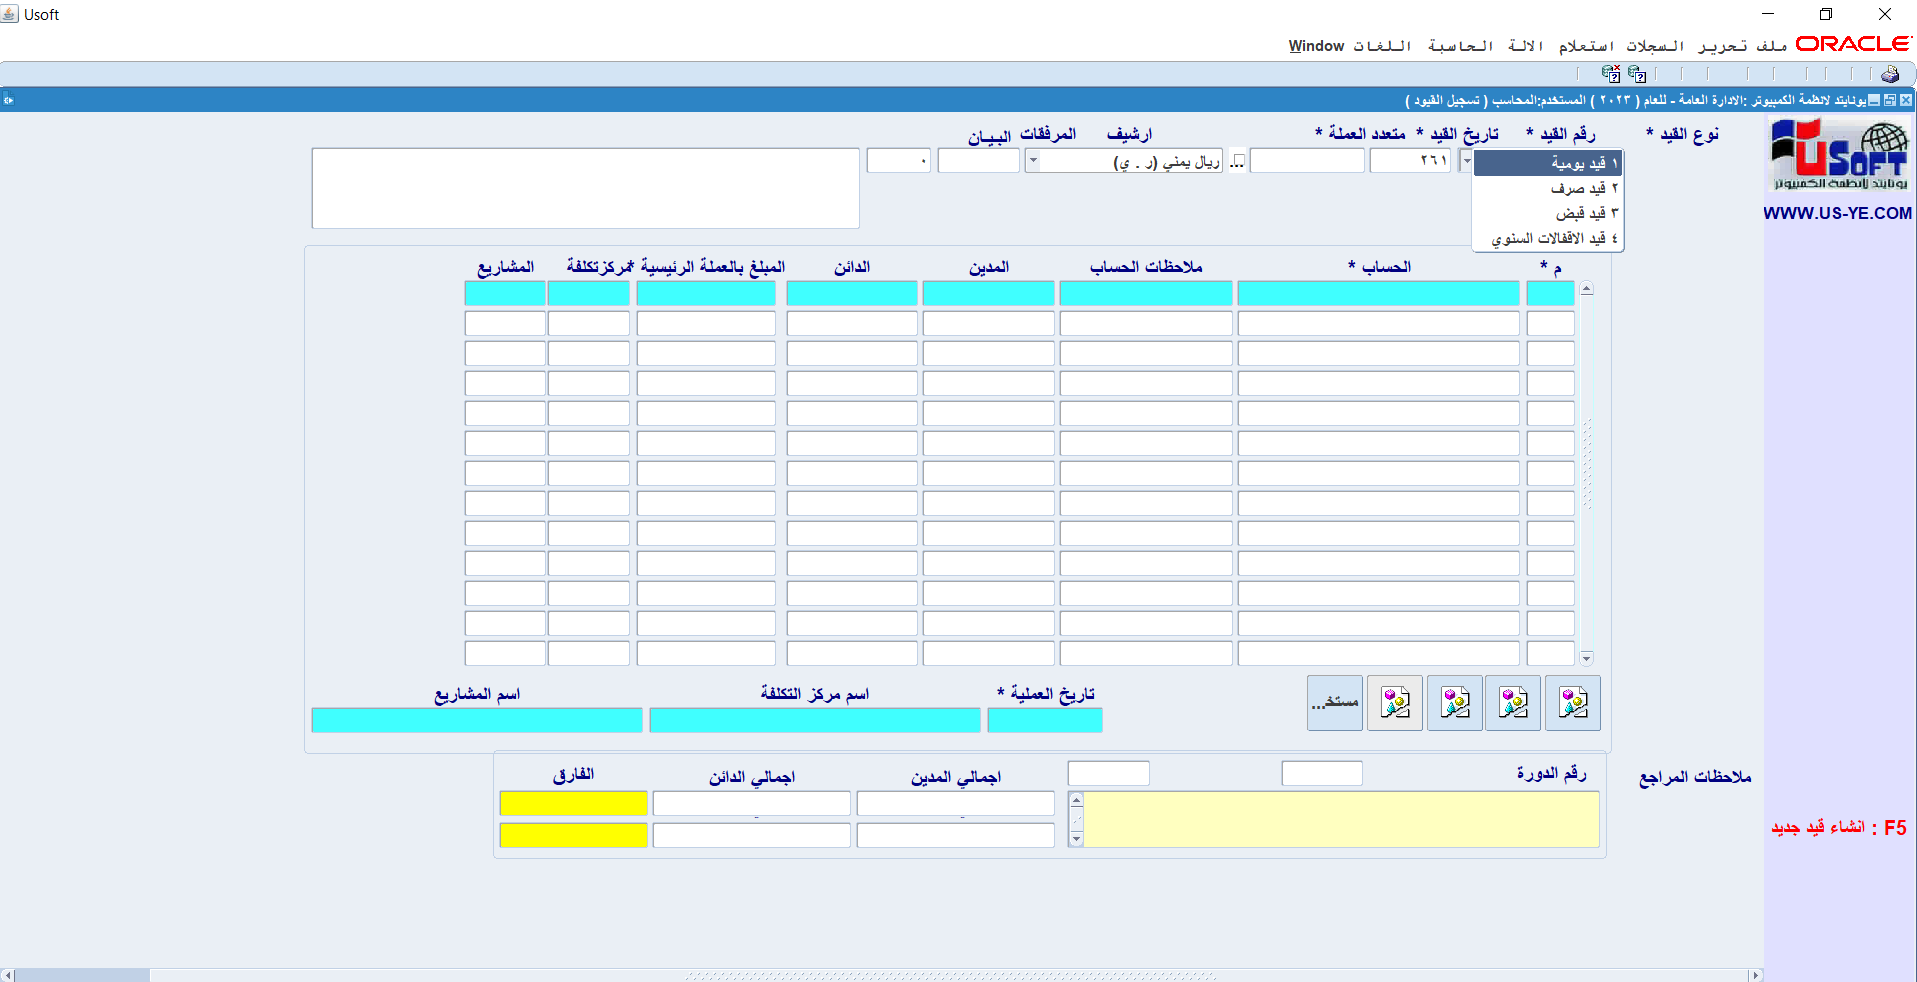The height and width of the screenshot is (982, 1917).
Task: Click the first yellow الفارق field
Action: (x=573, y=803)
